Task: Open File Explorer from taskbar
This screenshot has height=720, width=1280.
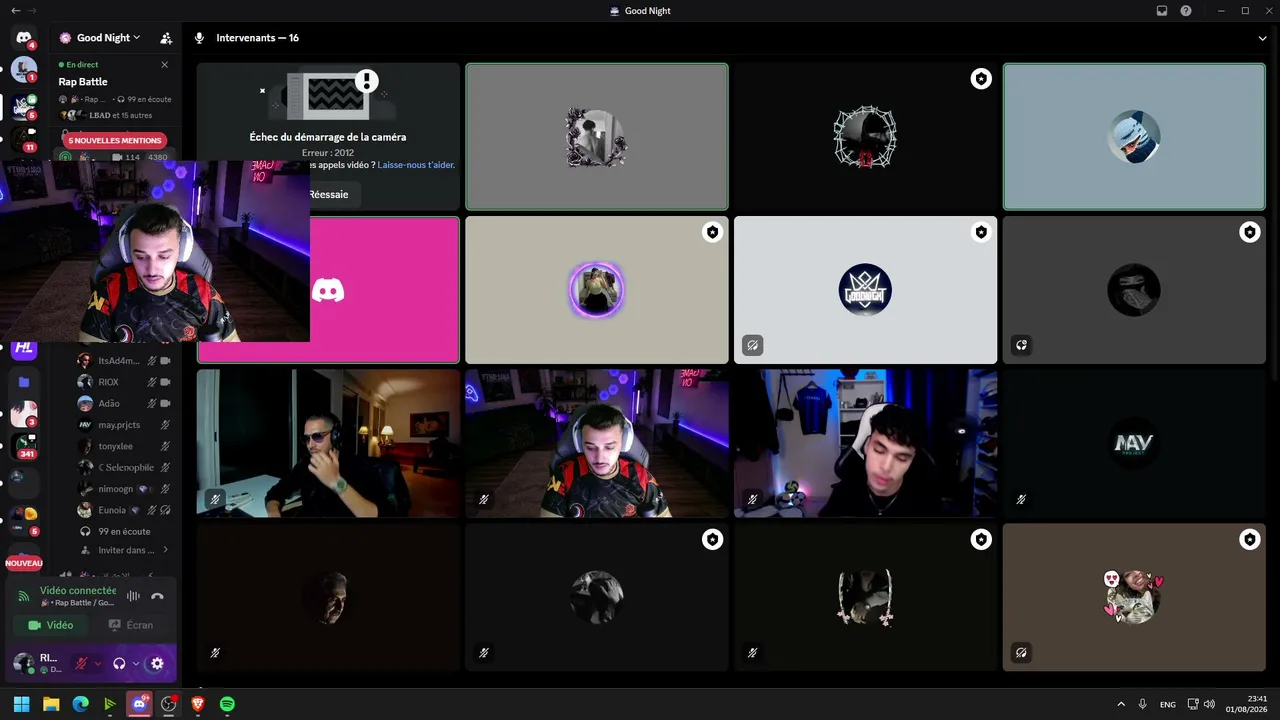Action: [51, 704]
